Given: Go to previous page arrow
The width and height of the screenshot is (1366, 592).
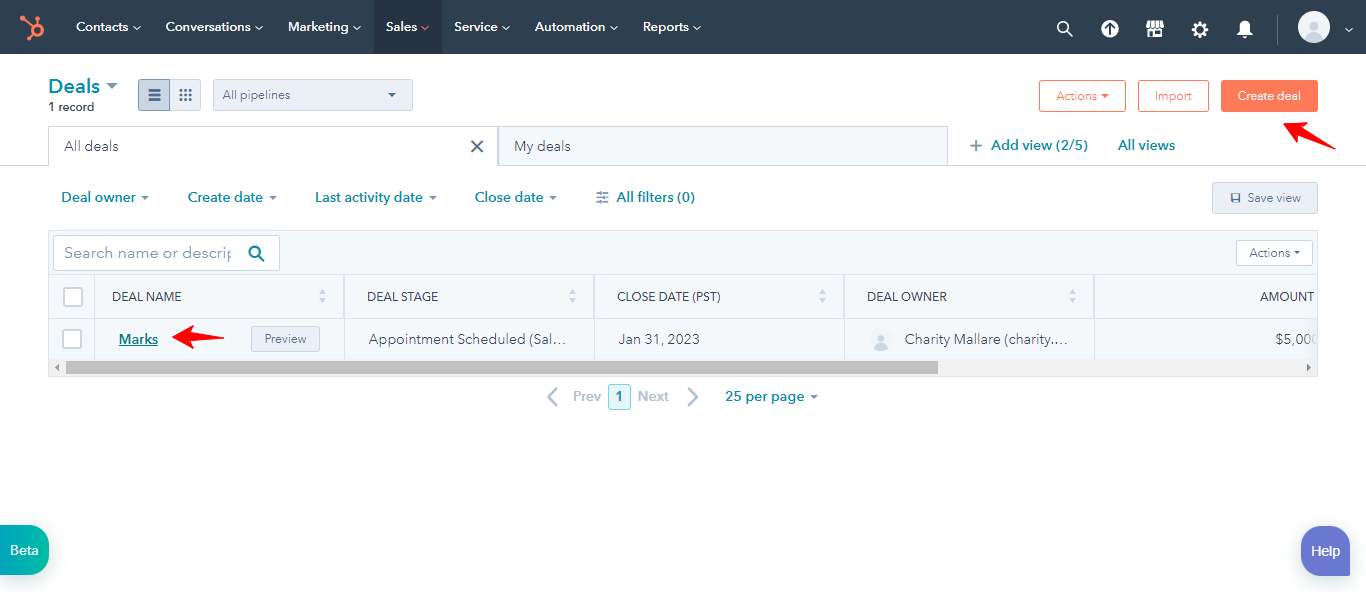Looking at the screenshot, I should click(x=552, y=397).
